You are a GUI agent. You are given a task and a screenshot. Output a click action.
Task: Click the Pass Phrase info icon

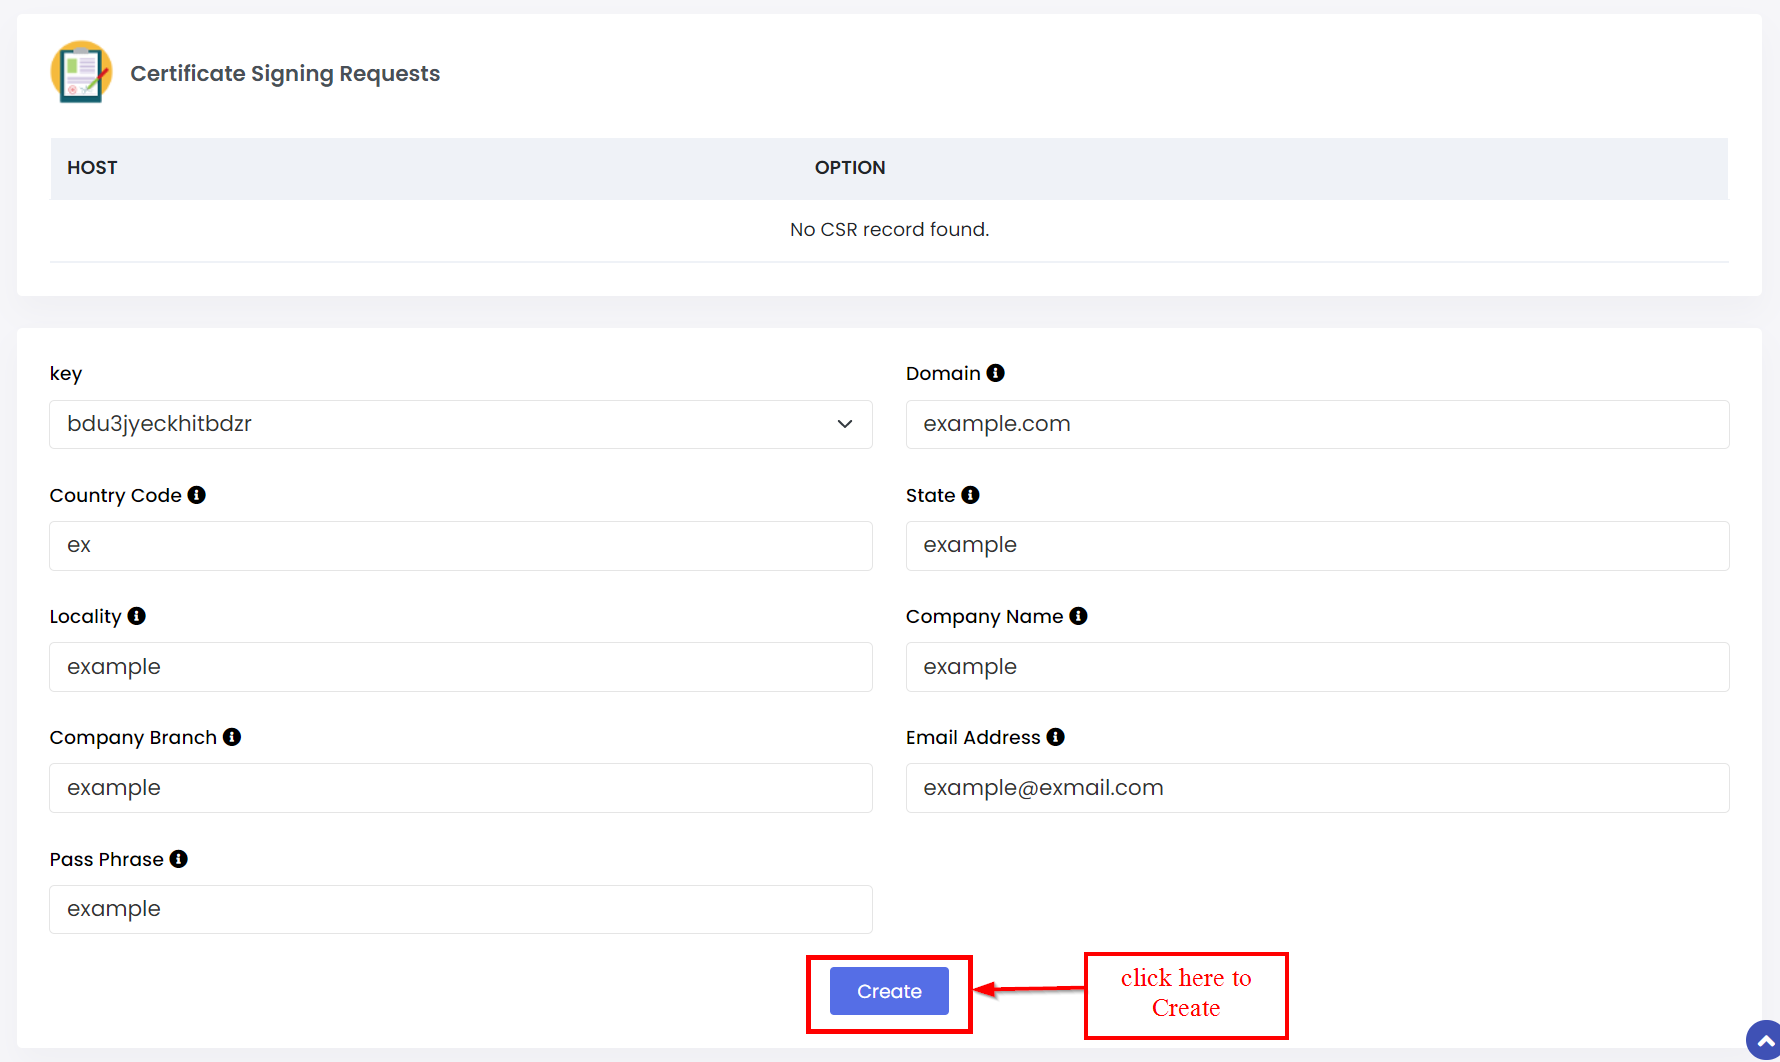click(178, 859)
